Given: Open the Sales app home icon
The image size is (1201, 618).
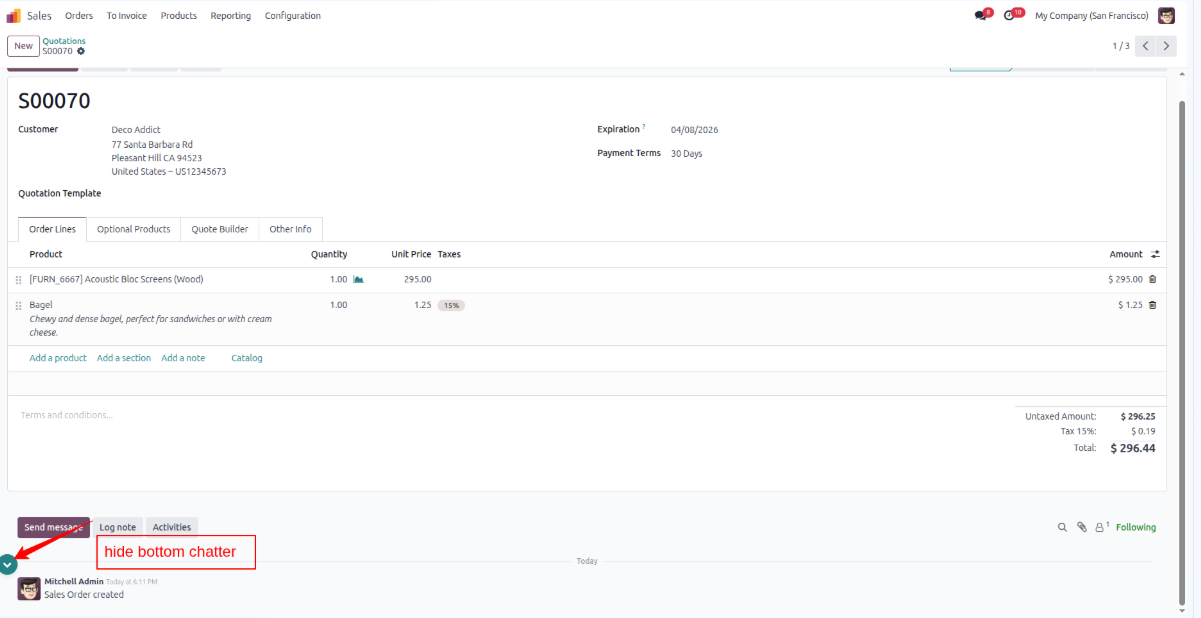Looking at the screenshot, I should click(x=14, y=16).
